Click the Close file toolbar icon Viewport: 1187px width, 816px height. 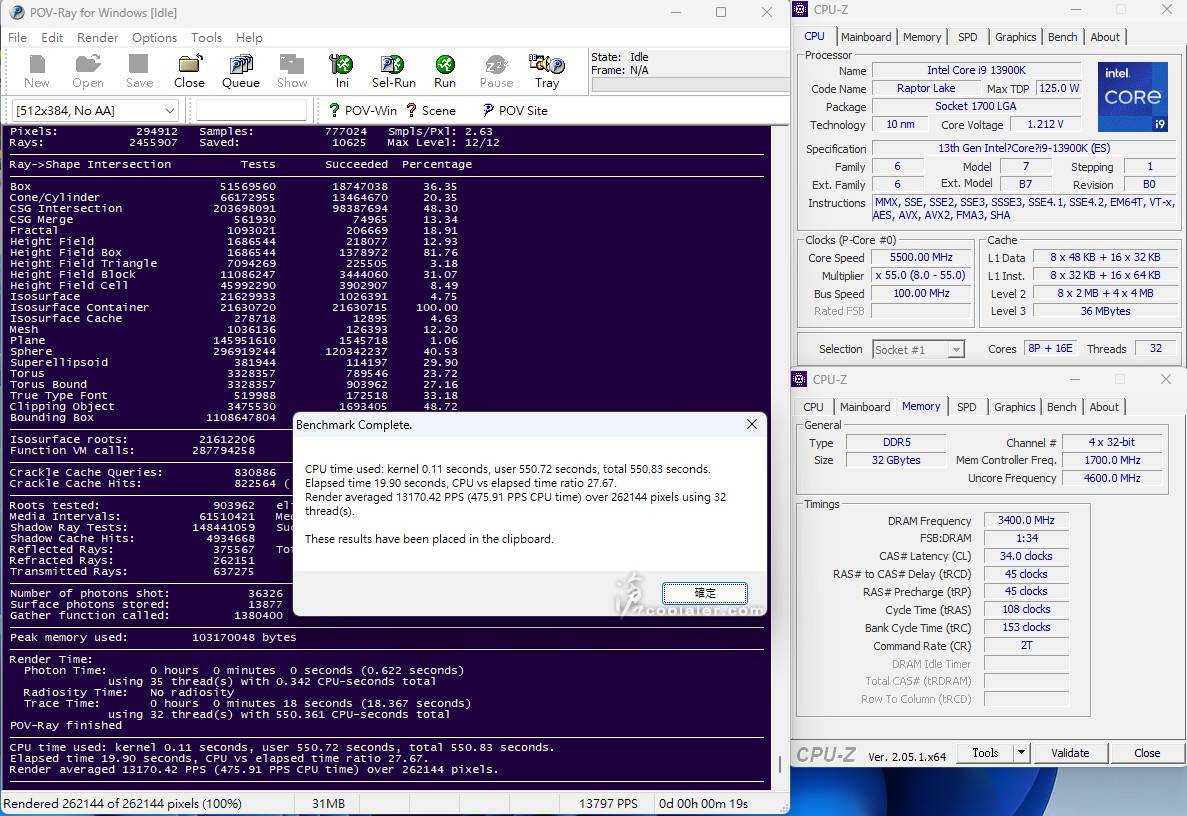189,71
